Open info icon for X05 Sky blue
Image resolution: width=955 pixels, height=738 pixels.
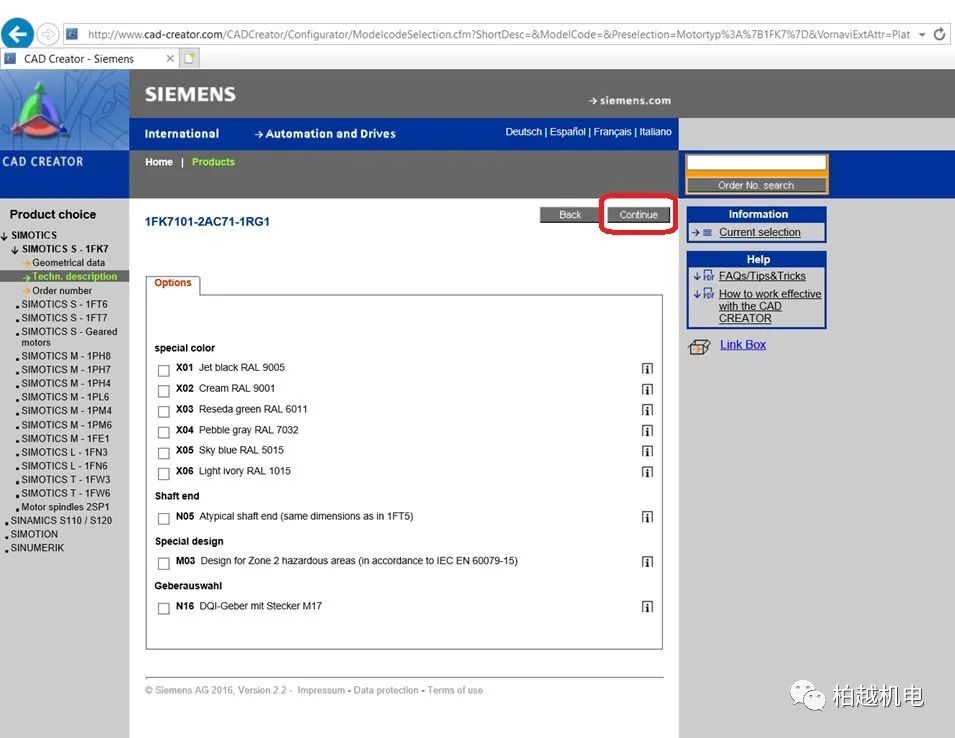click(647, 451)
